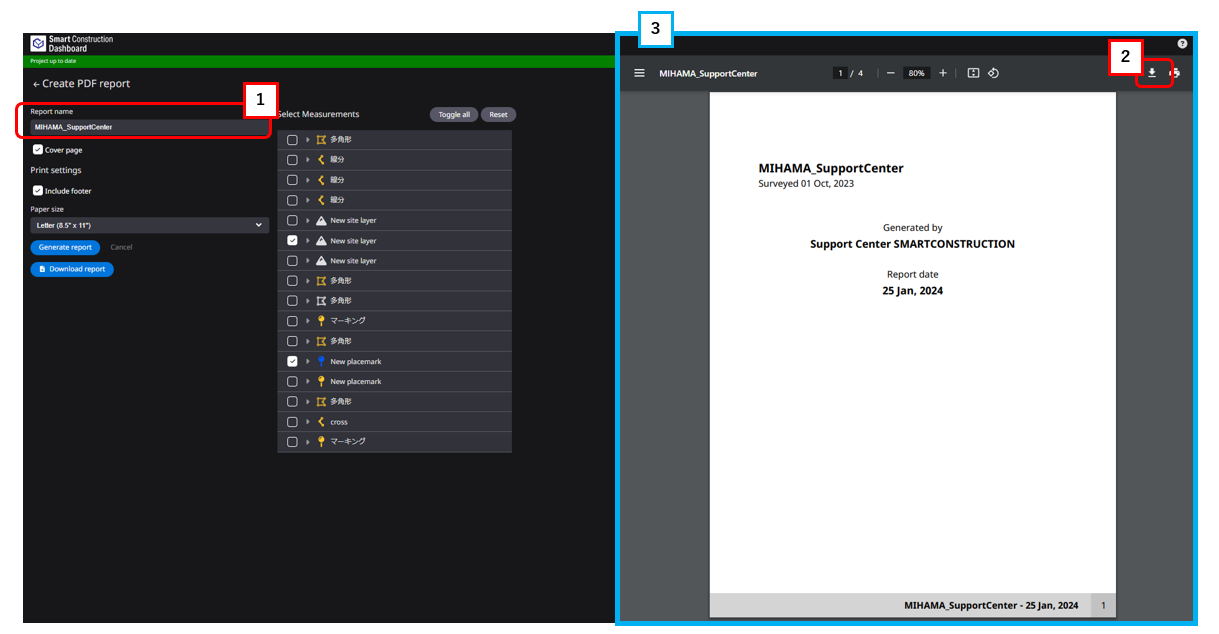Click Toggle all measurements button
This screenshot has height=634, width=1219.
pyautogui.click(x=453, y=115)
